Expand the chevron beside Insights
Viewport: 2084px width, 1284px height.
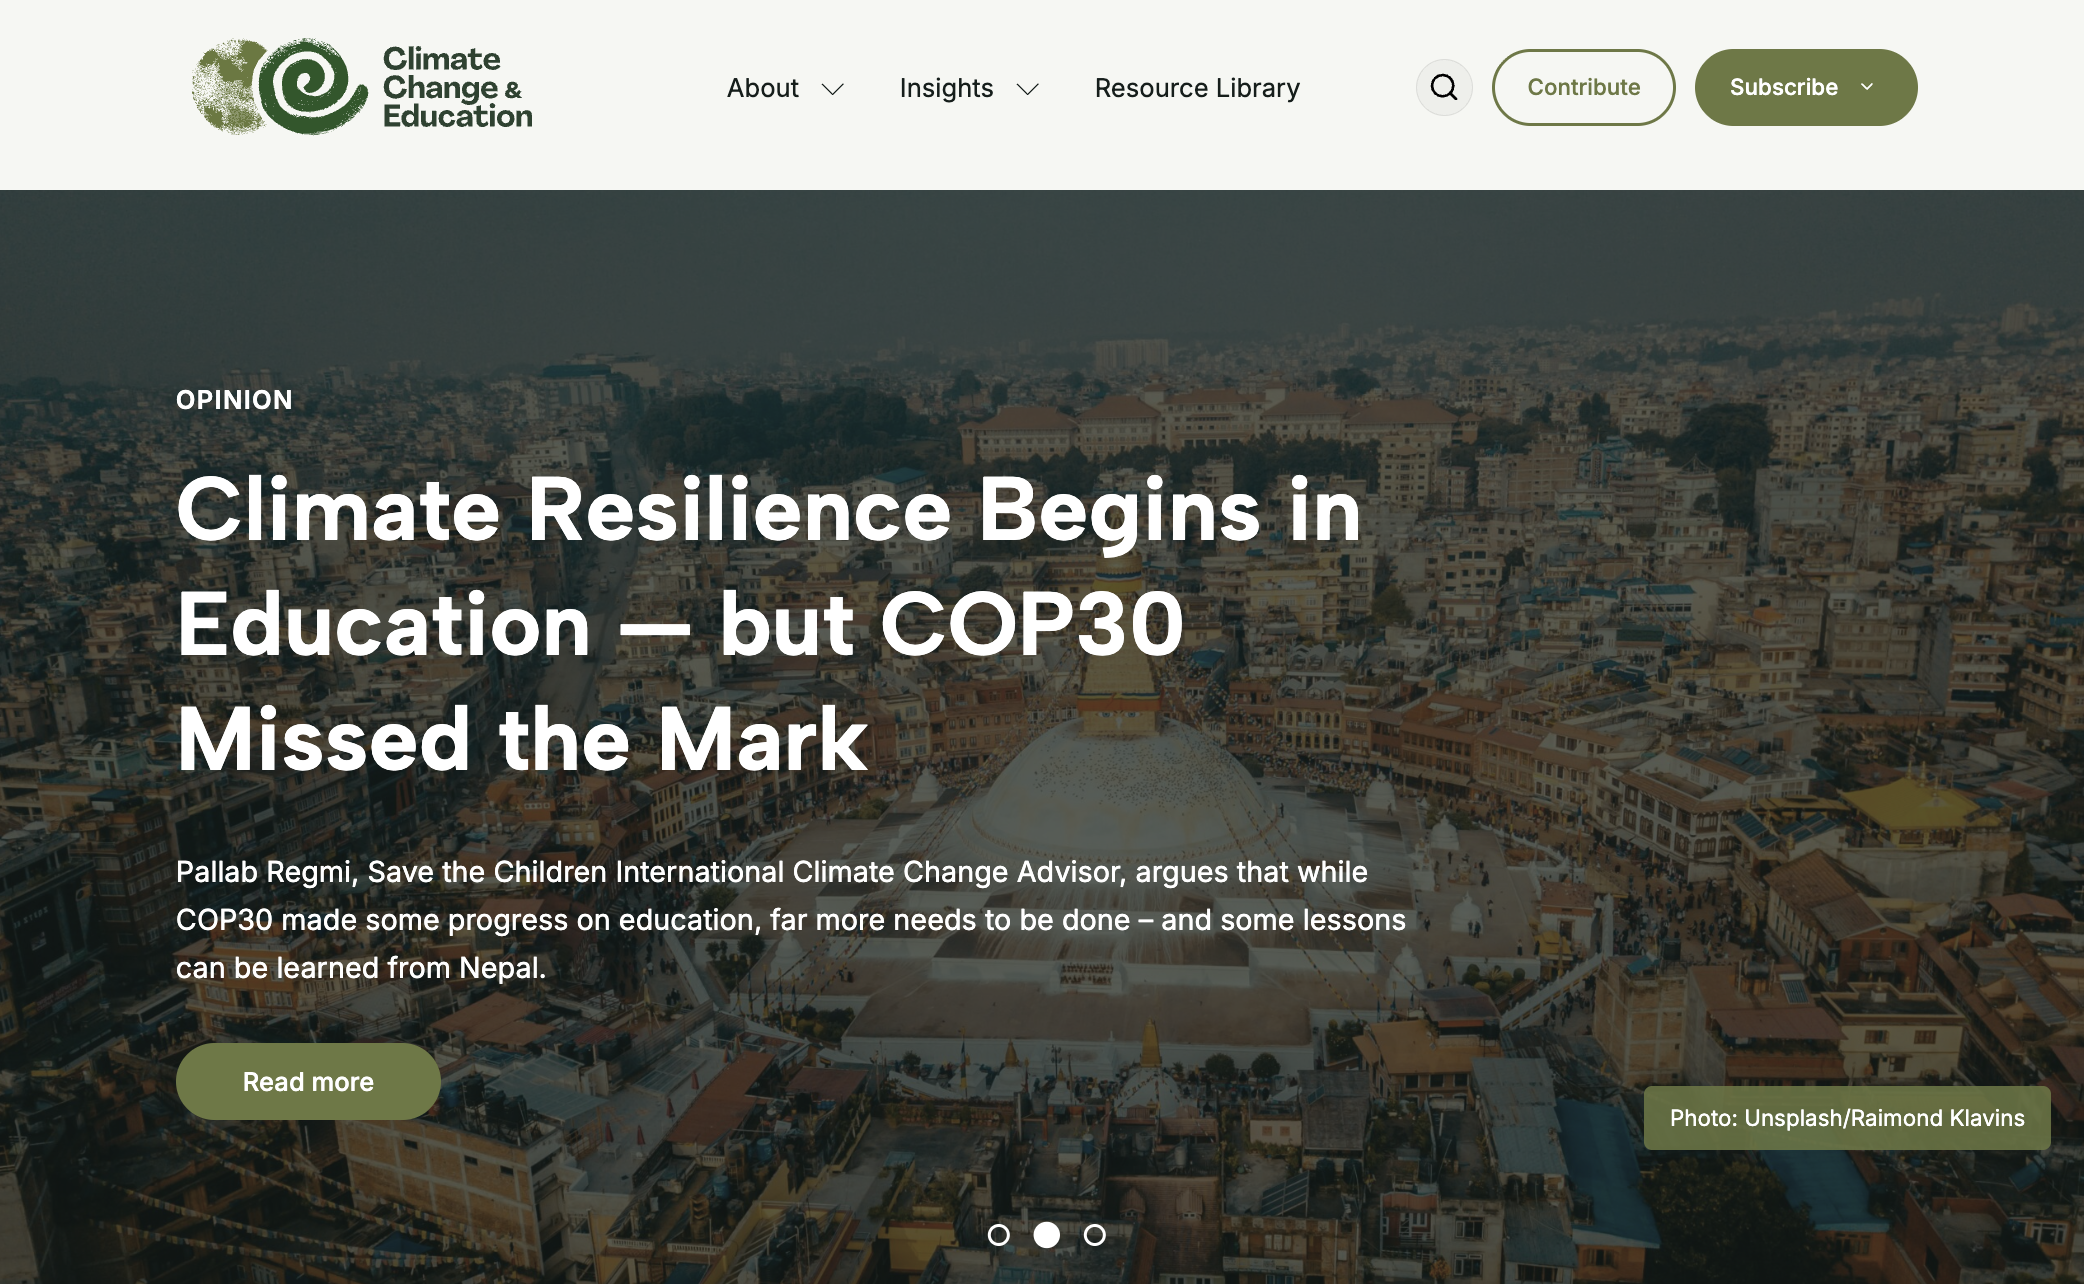click(x=1027, y=89)
